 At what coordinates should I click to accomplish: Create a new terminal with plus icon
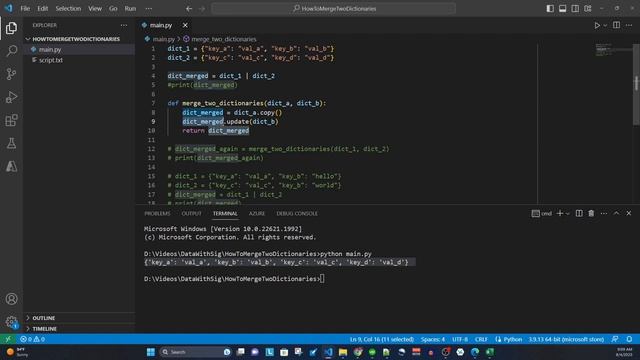[x=560, y=213]
